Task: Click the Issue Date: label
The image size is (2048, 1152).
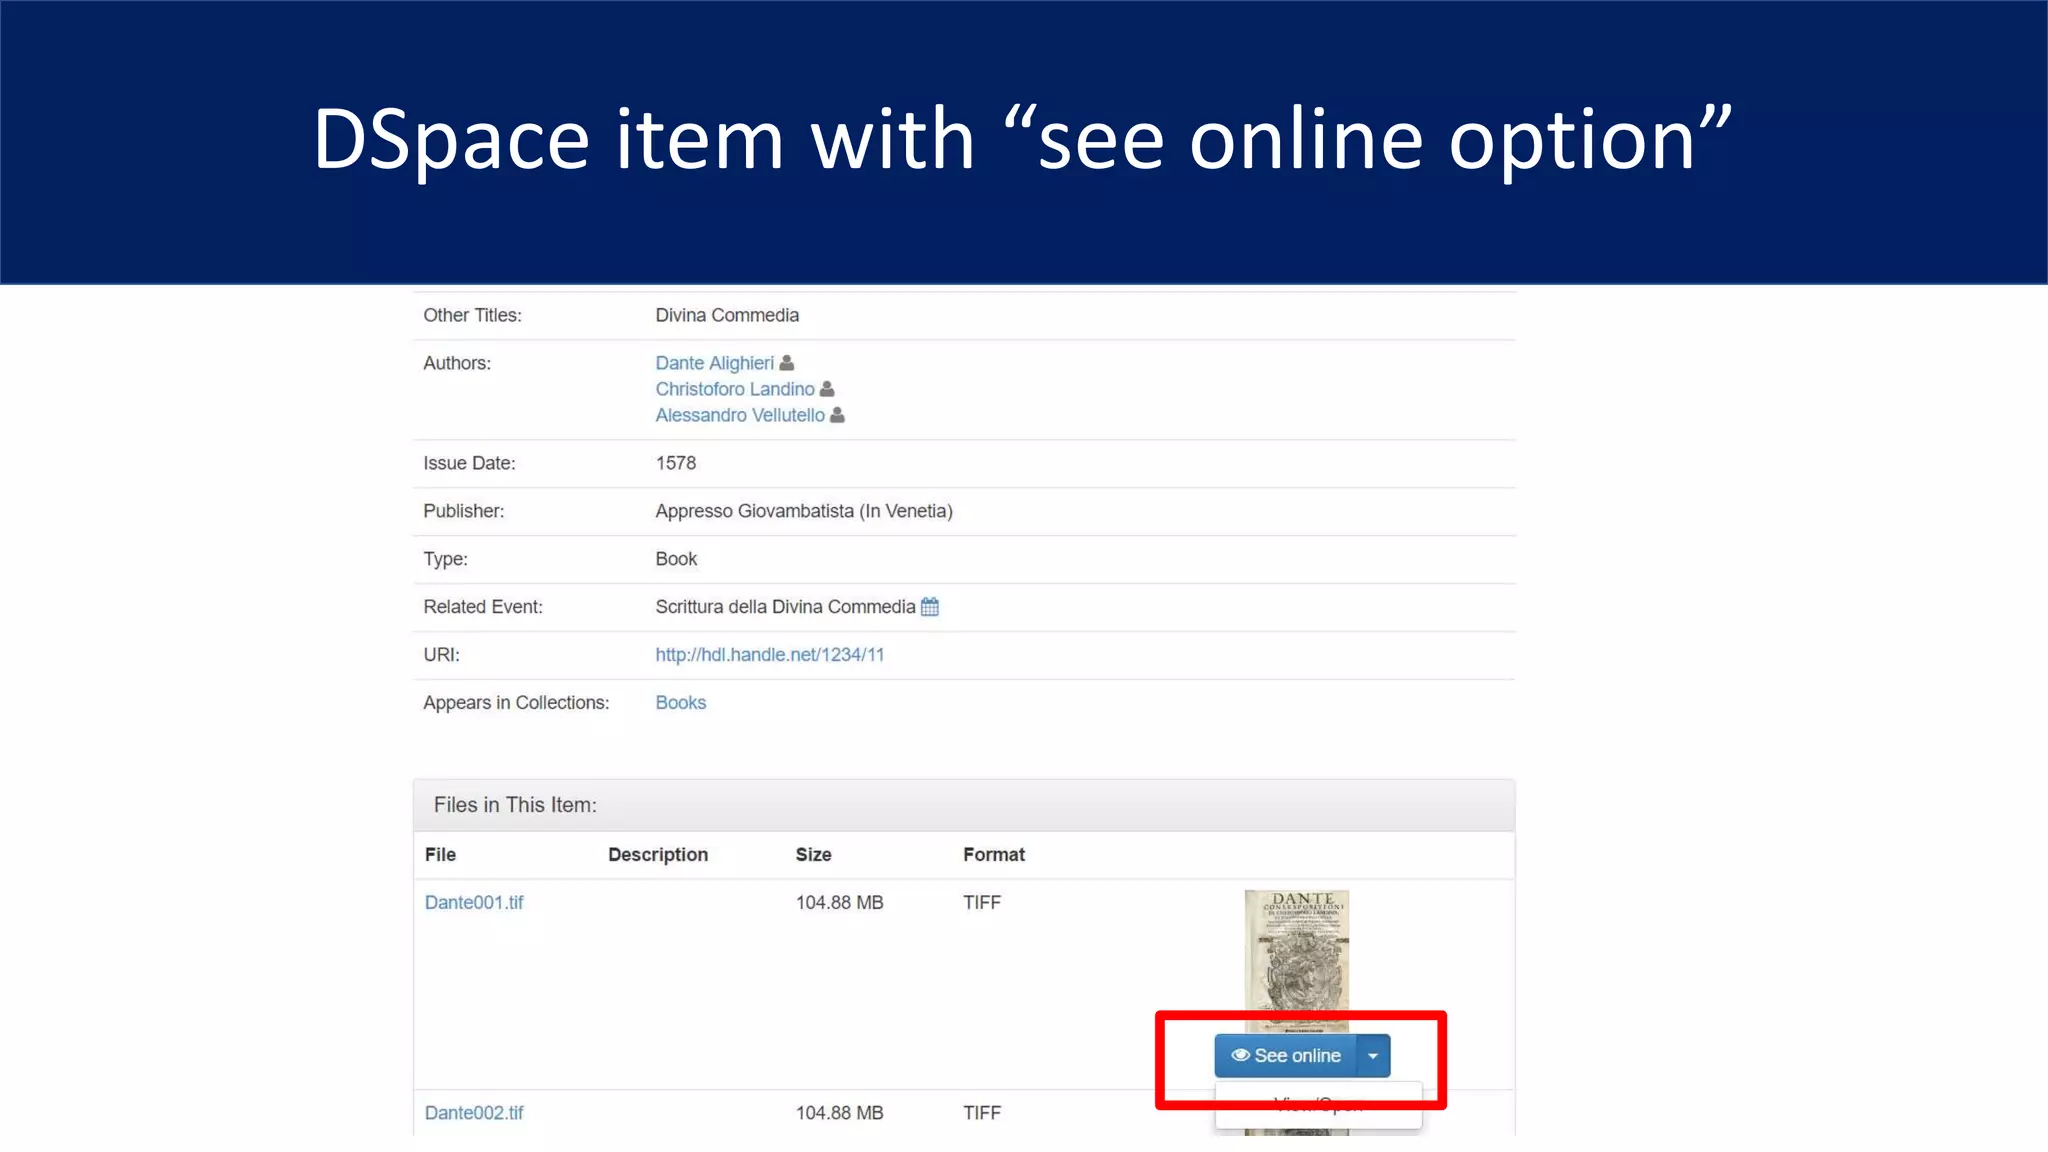Action: click(x=469, y=463)
